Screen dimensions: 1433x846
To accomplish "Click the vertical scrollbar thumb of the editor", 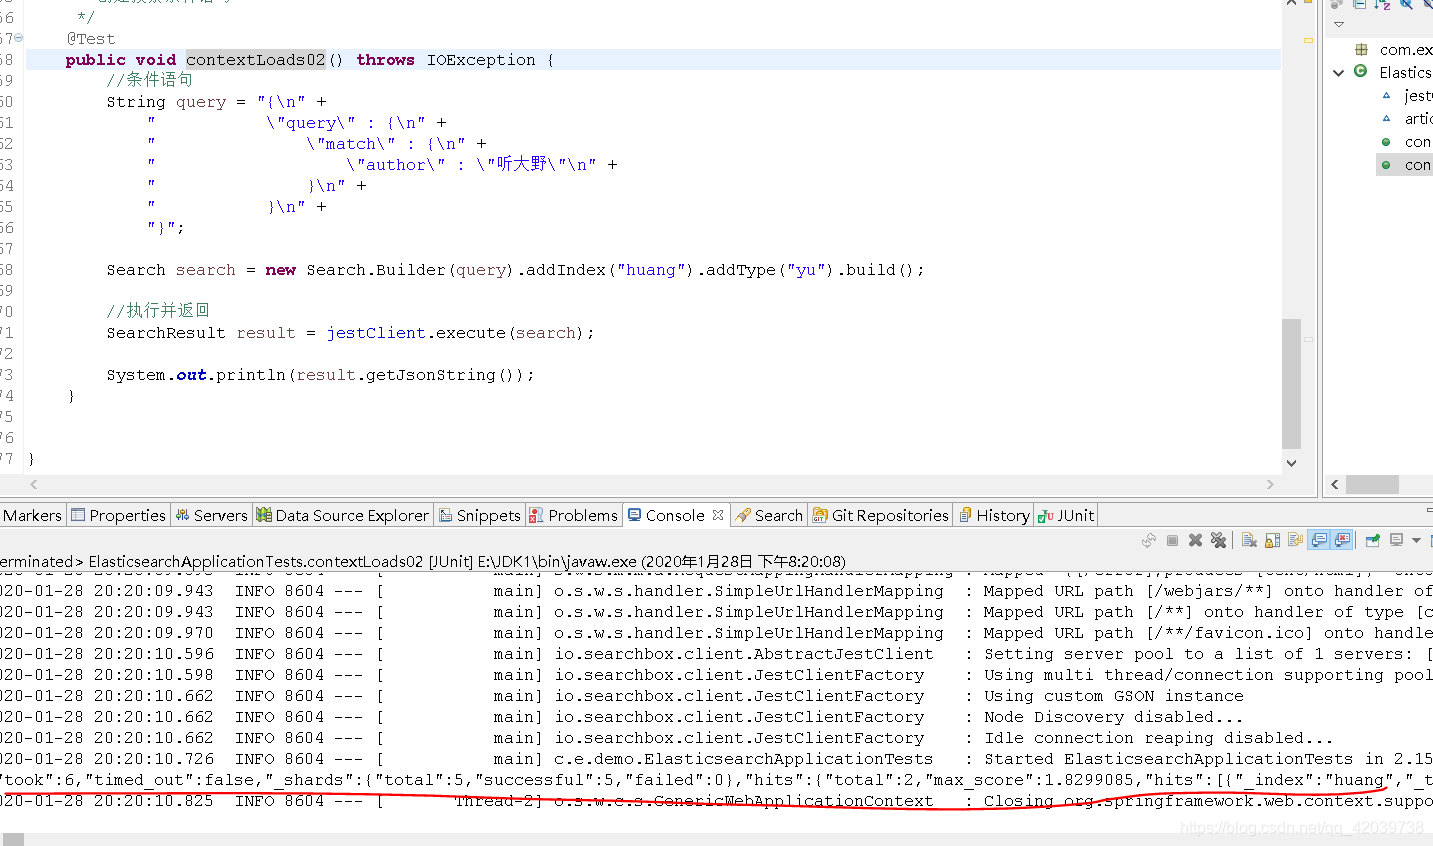I will pos(1291,384).
